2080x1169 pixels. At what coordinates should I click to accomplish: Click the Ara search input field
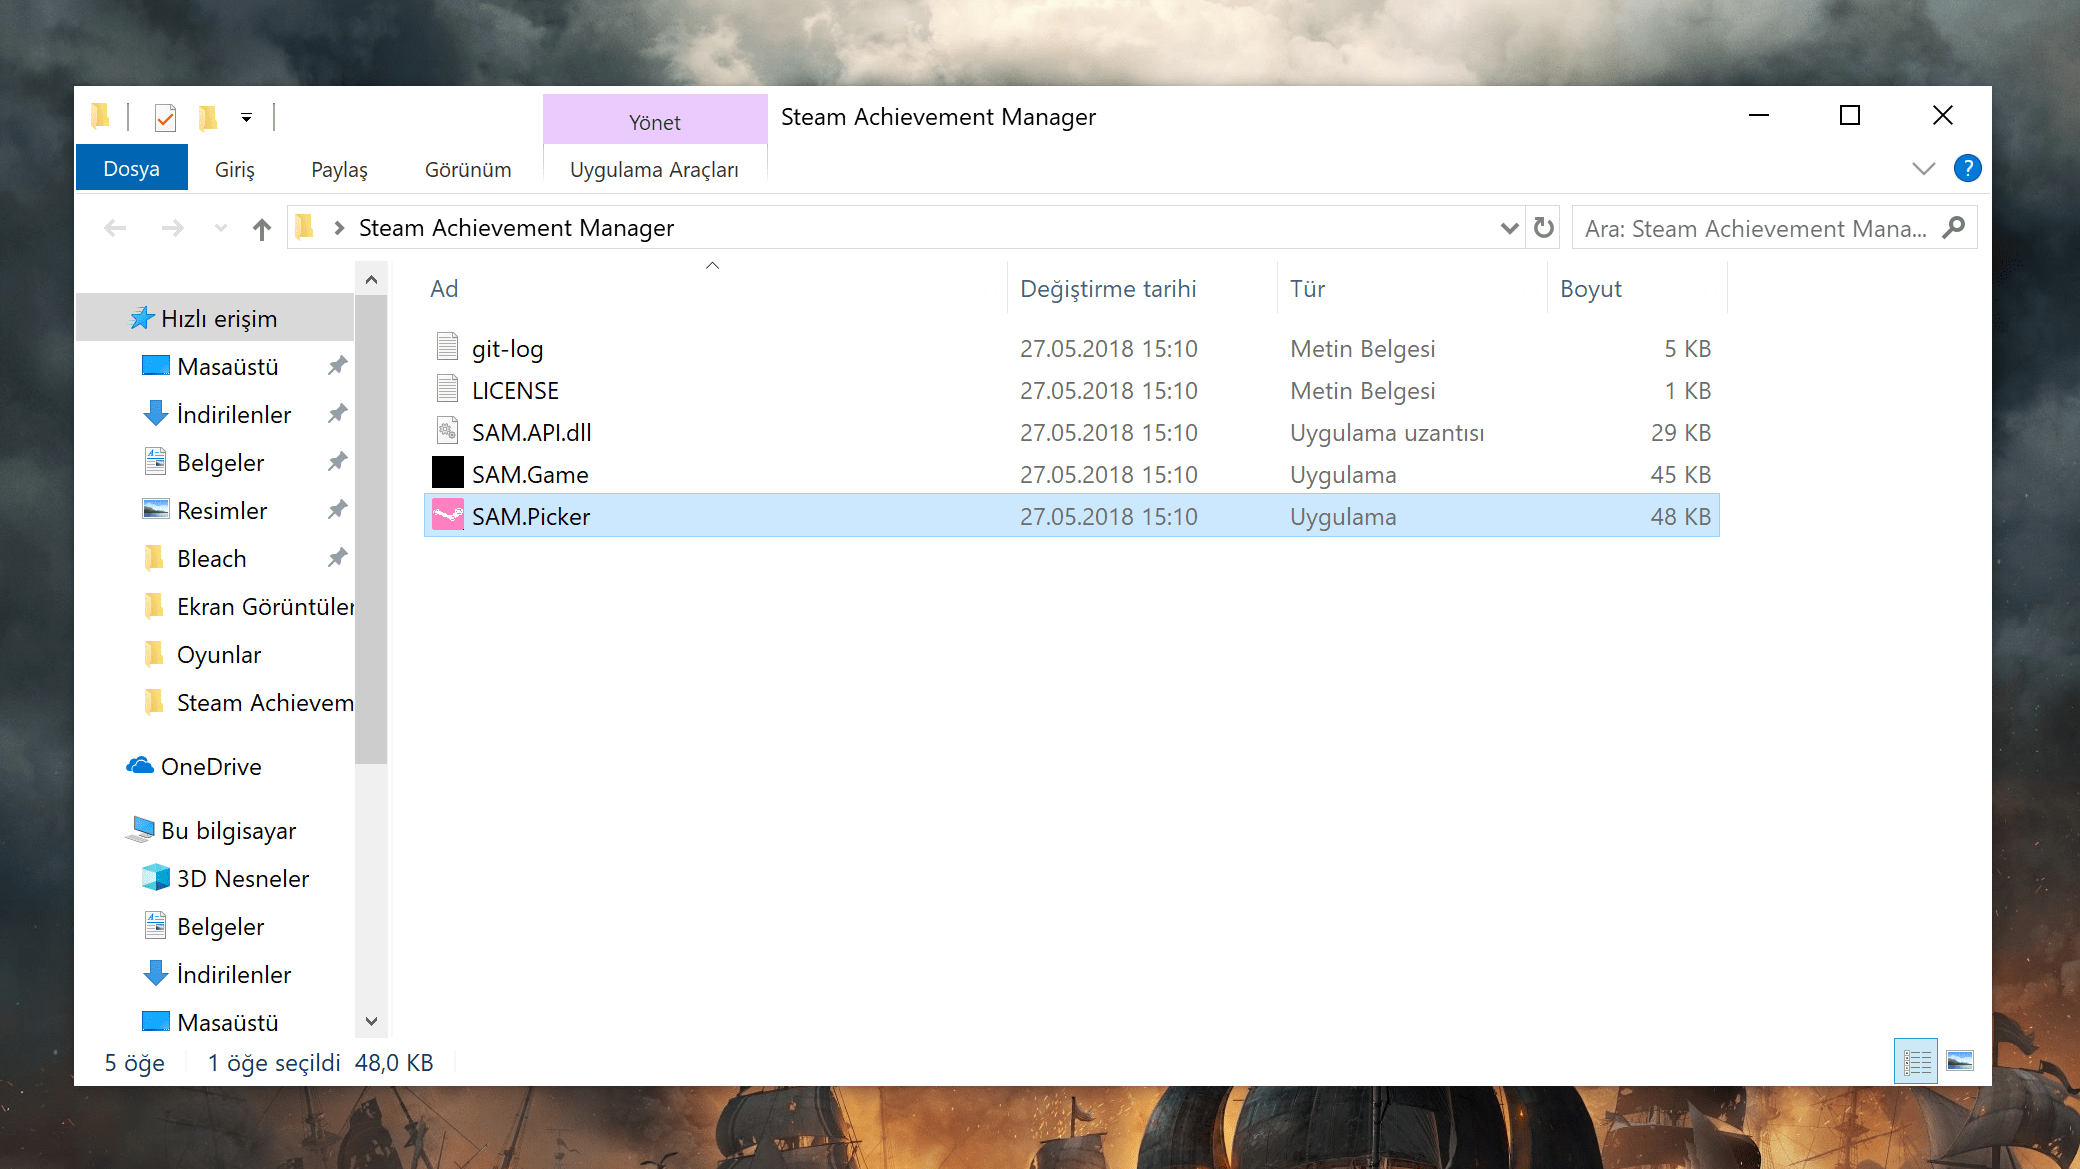pyautogui.click(x=1755, y=228)
